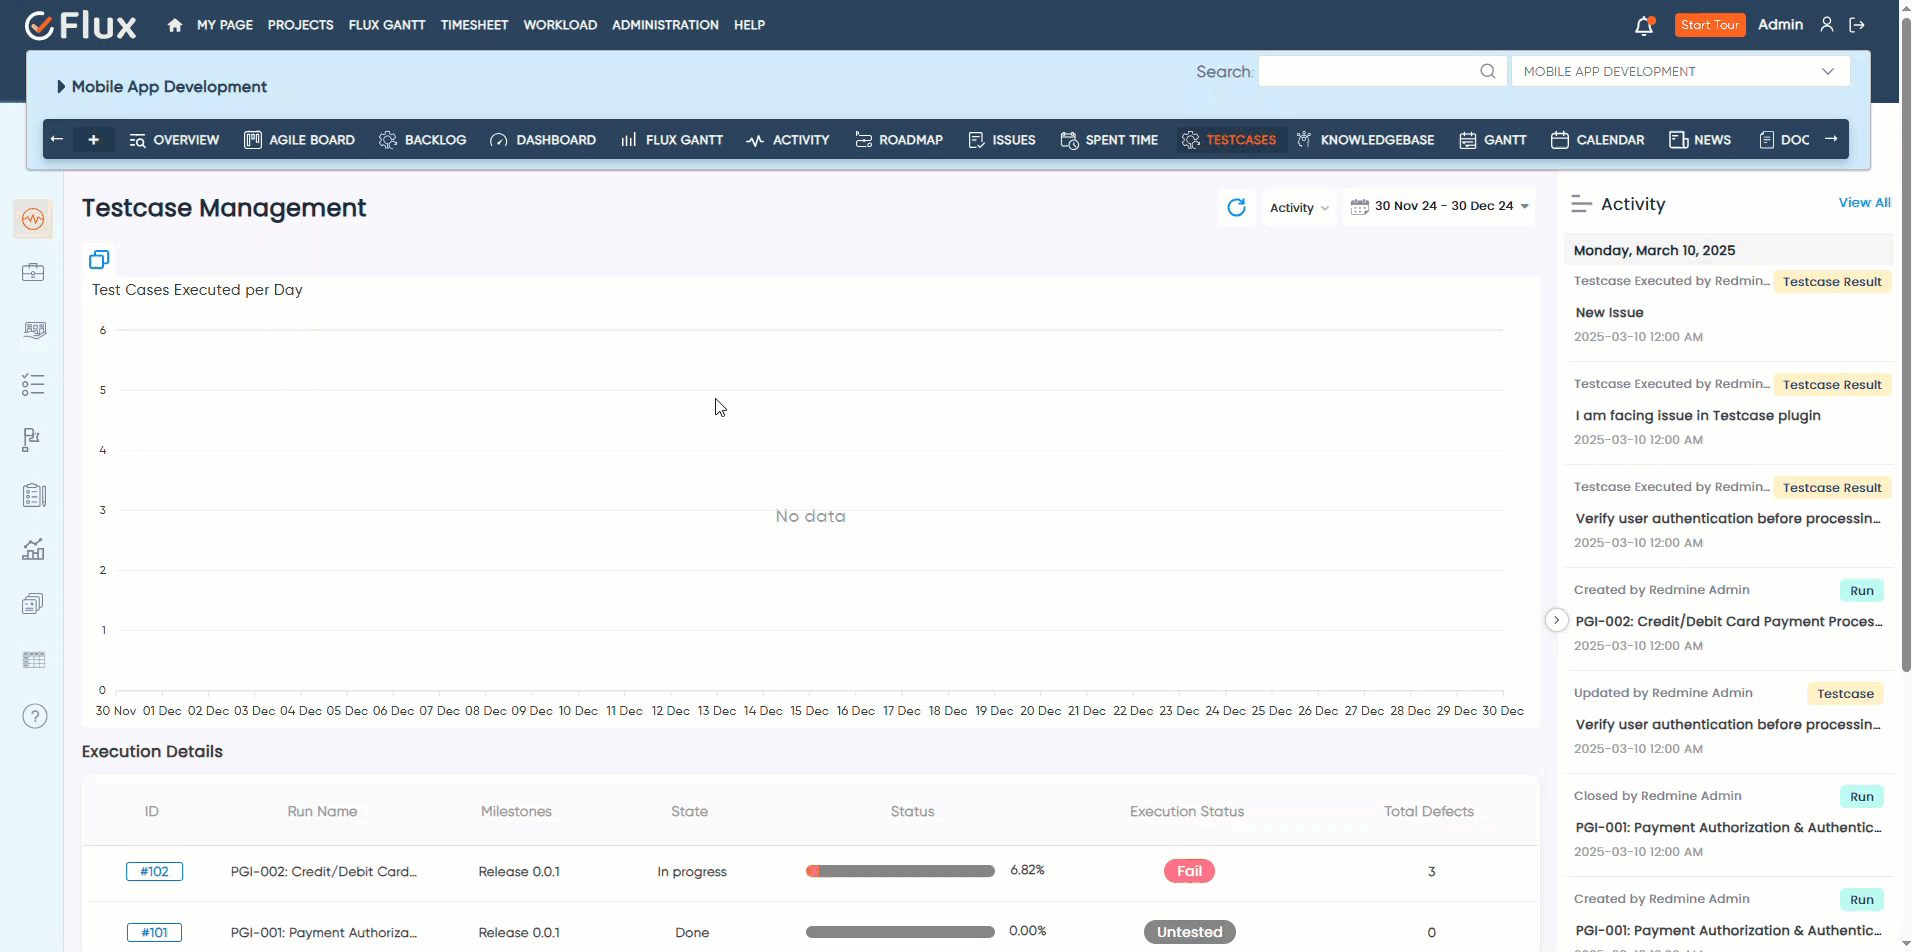Refresh the testcase dashboard

[x=1237, y=207]
